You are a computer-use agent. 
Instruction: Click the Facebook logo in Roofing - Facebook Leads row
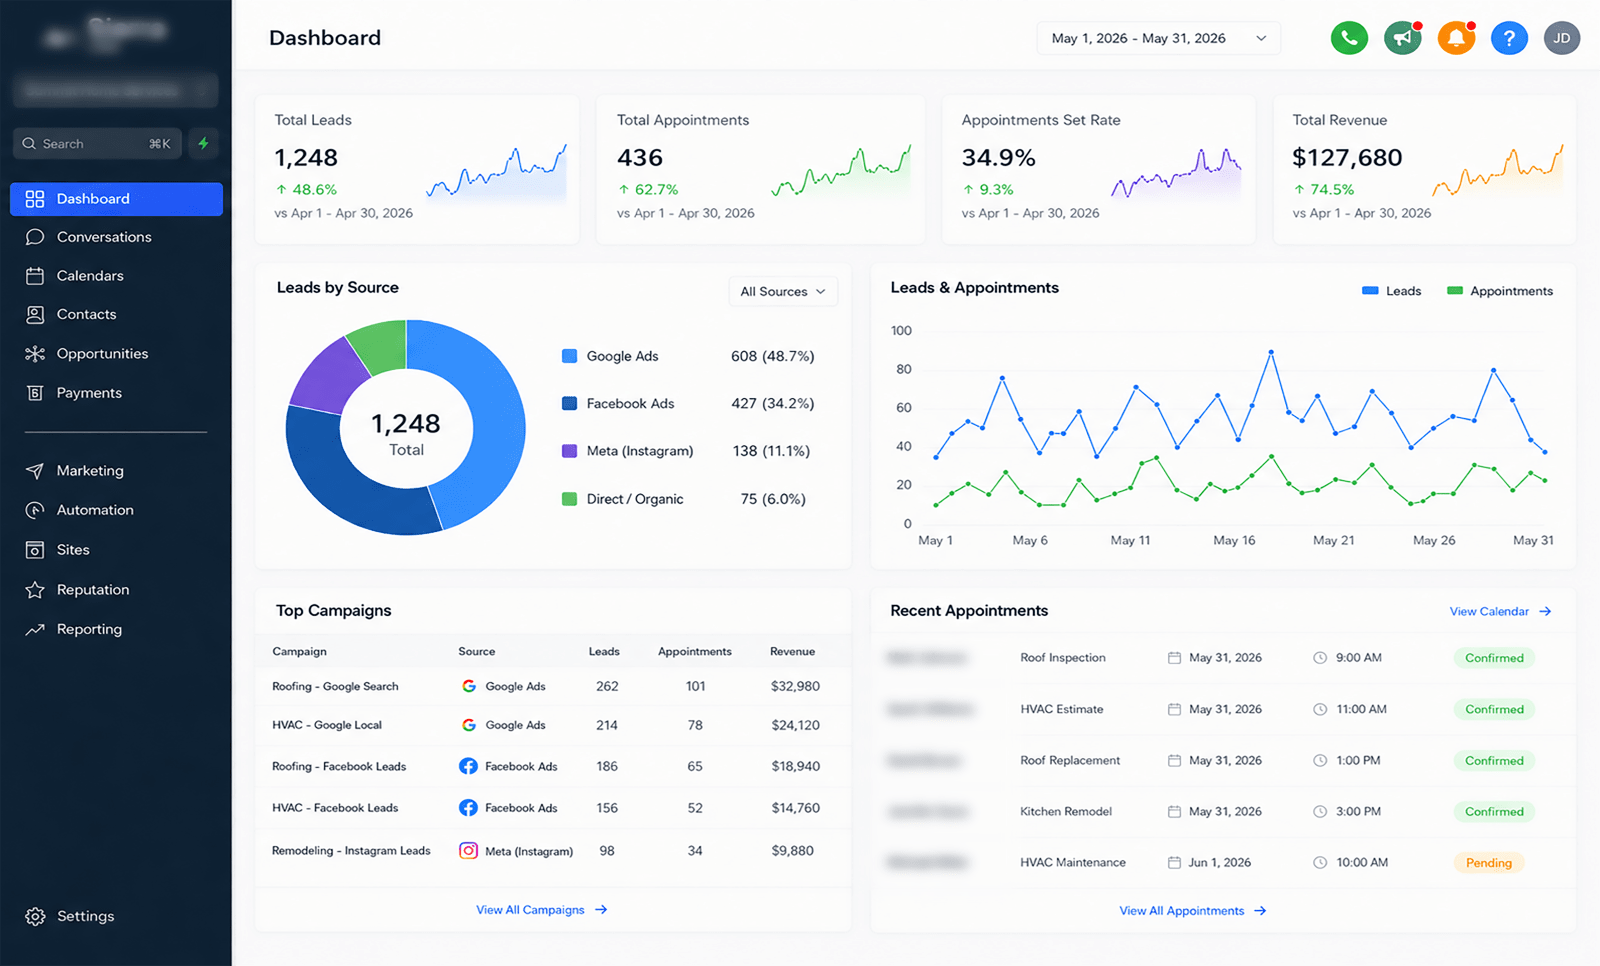(x=468, y=766)
